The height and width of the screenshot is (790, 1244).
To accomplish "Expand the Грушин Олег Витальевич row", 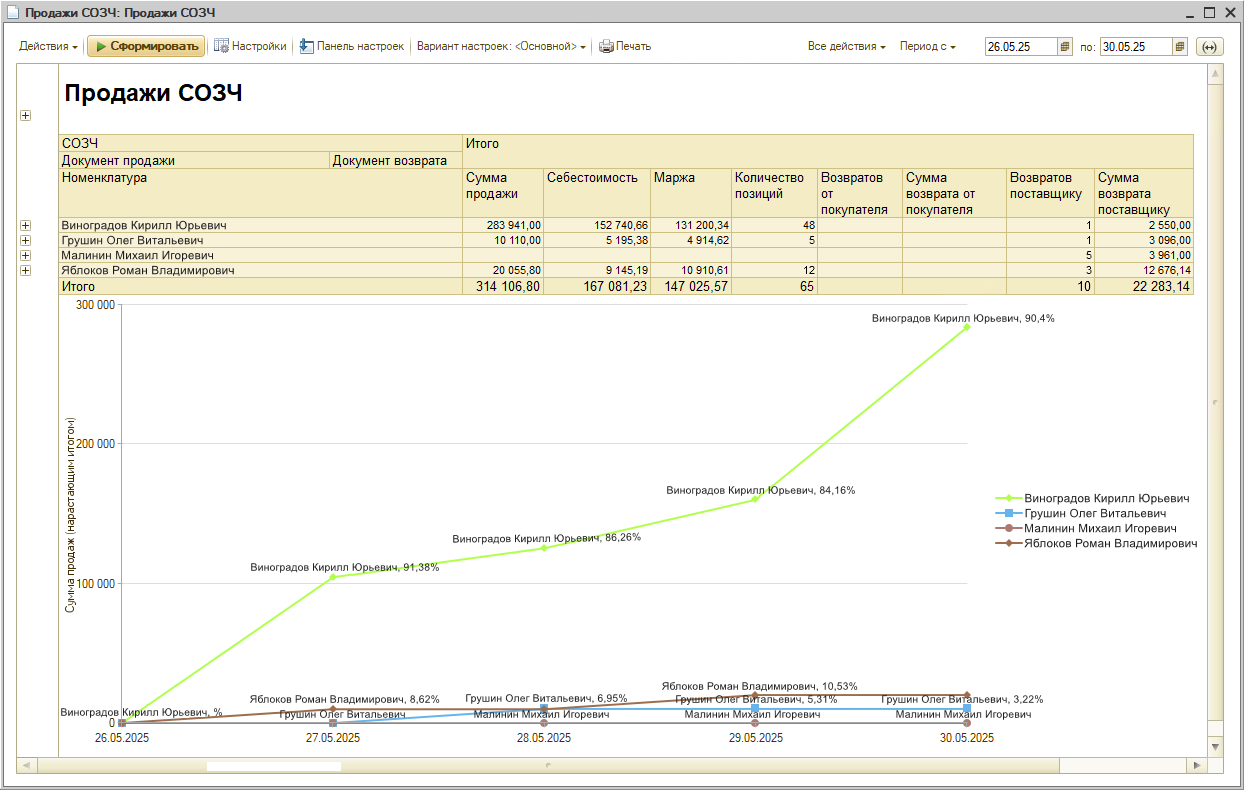I will coord(25,241).
